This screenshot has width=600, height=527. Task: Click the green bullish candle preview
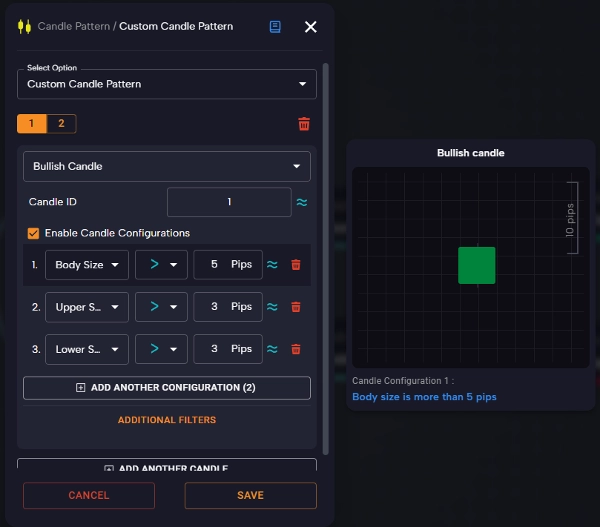[476, 265]
